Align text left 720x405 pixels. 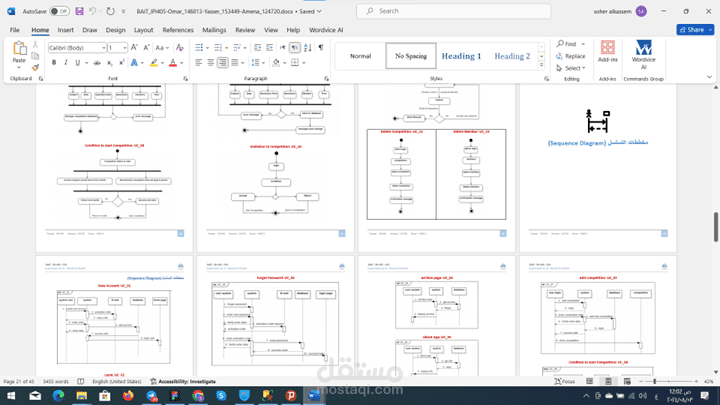[198, 62]
